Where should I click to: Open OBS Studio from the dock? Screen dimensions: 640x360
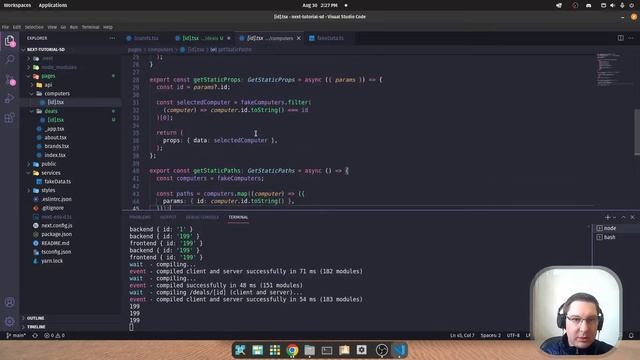click(382, 350)
